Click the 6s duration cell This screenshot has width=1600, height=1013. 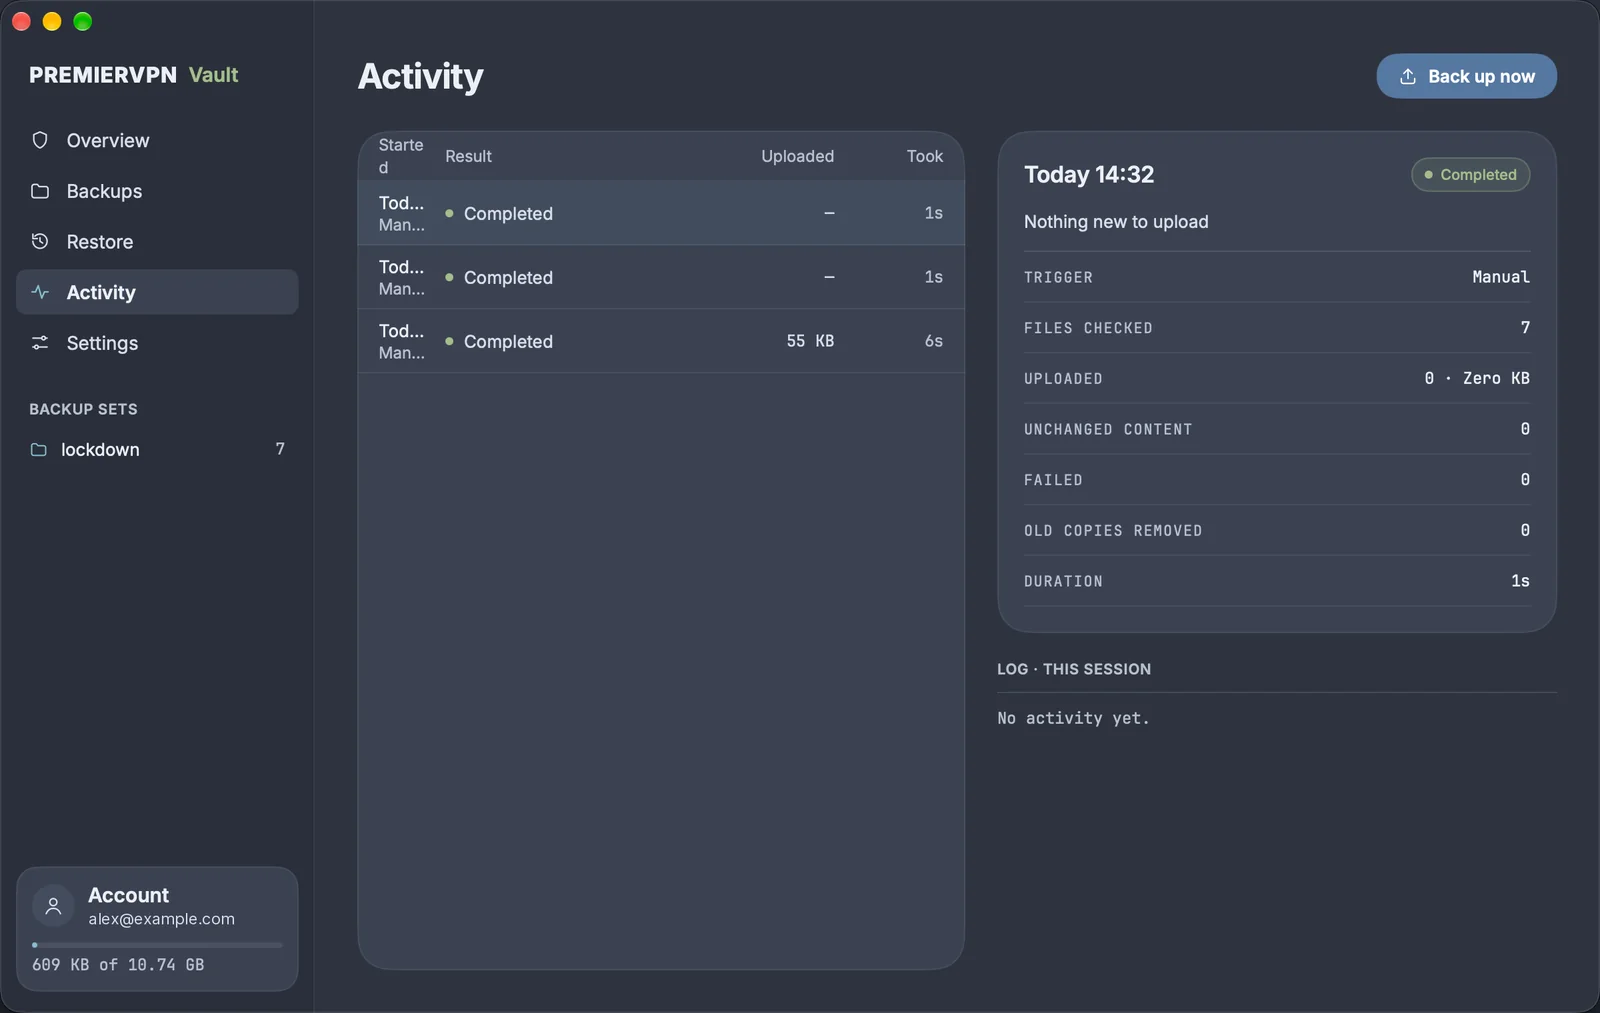click(x=933, y=341)
